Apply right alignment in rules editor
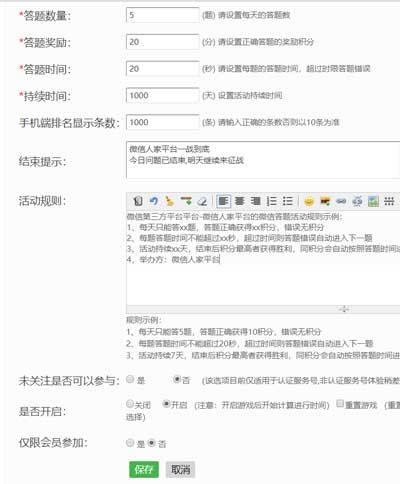 point(255,201)
